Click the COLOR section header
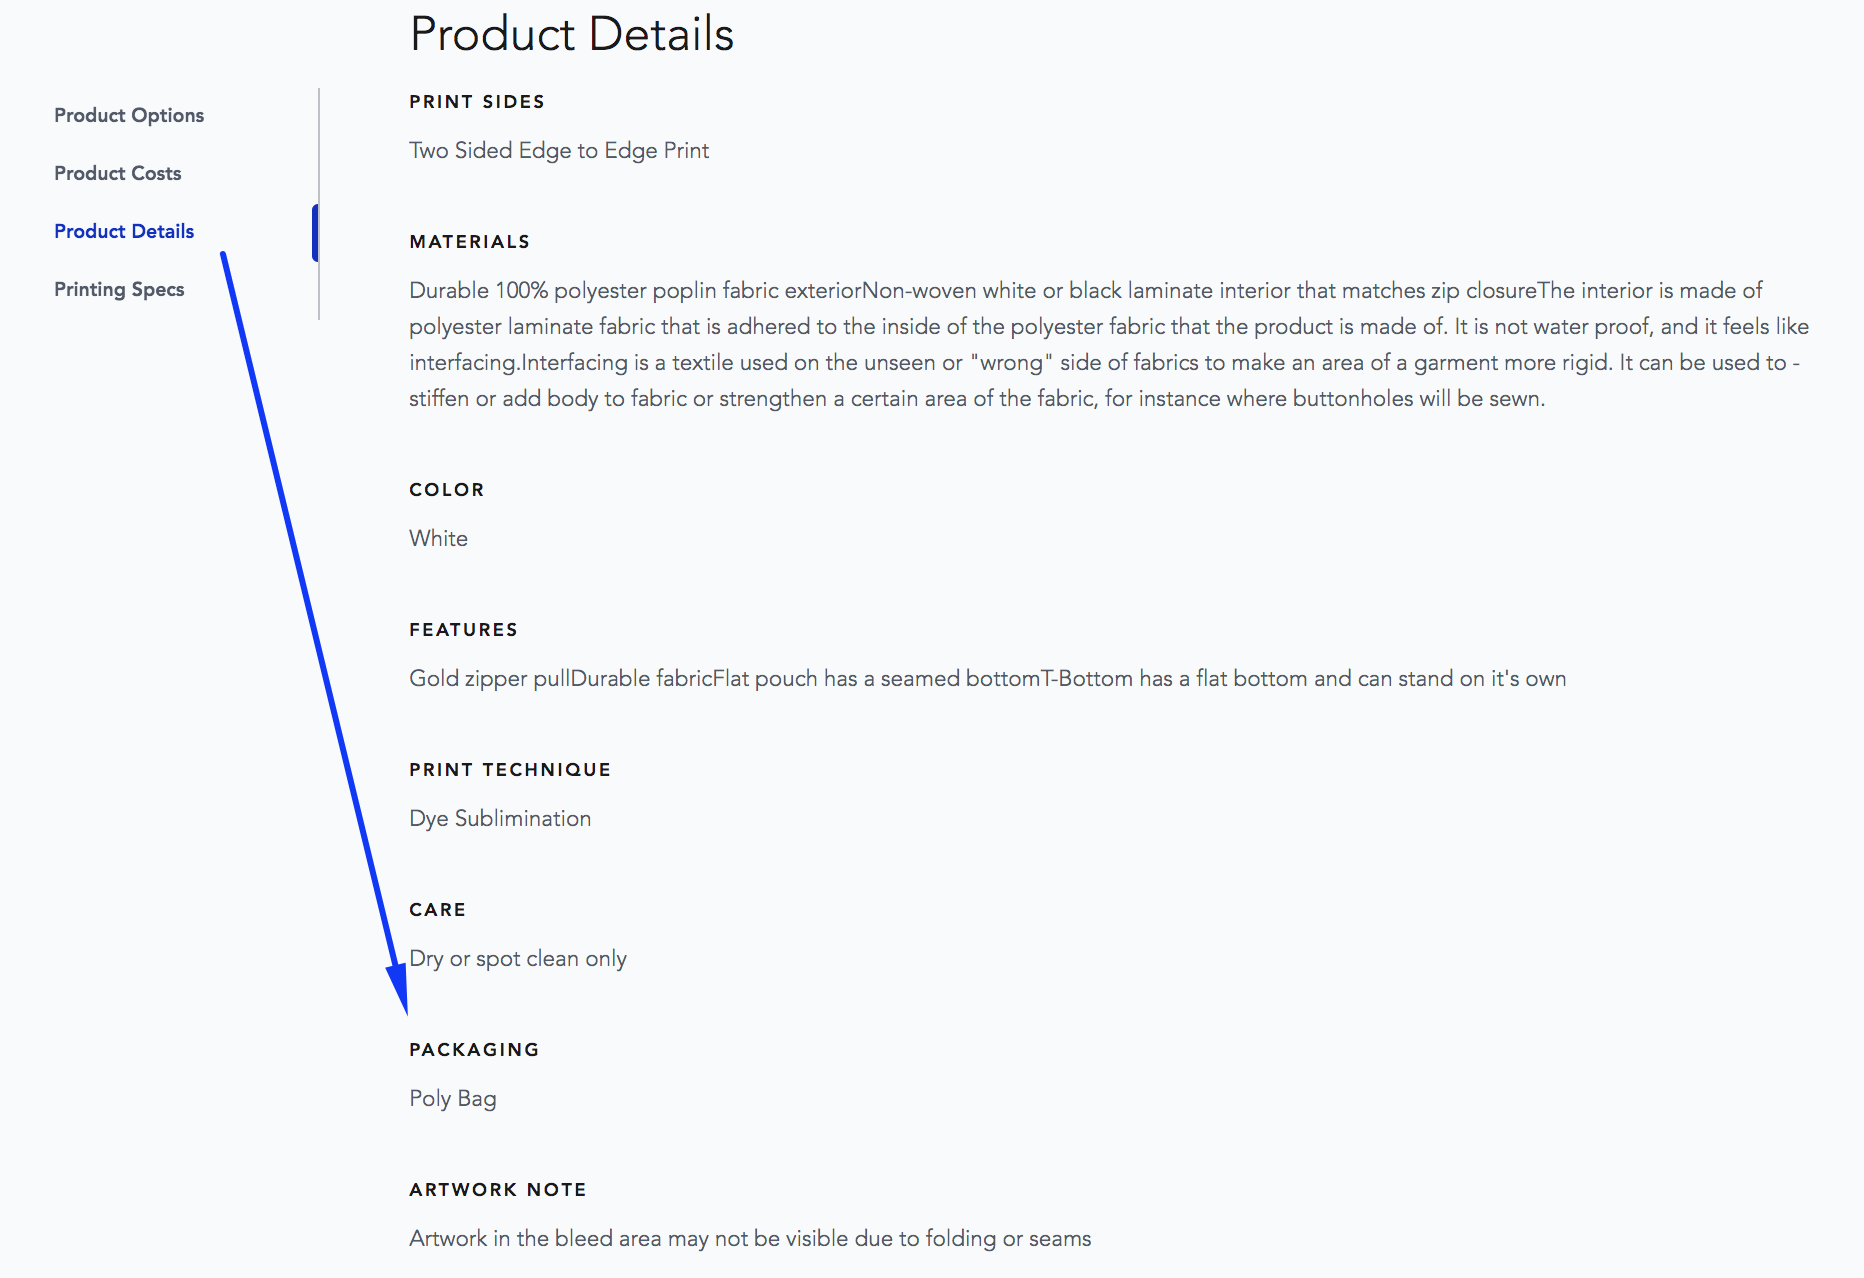 (446, 489)
